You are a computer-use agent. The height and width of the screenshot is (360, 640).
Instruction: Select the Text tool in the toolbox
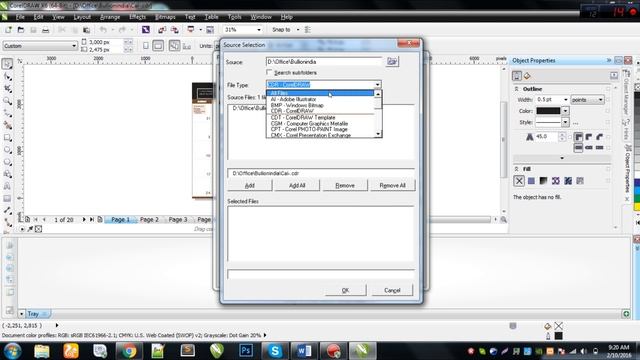tap(7, 187)
